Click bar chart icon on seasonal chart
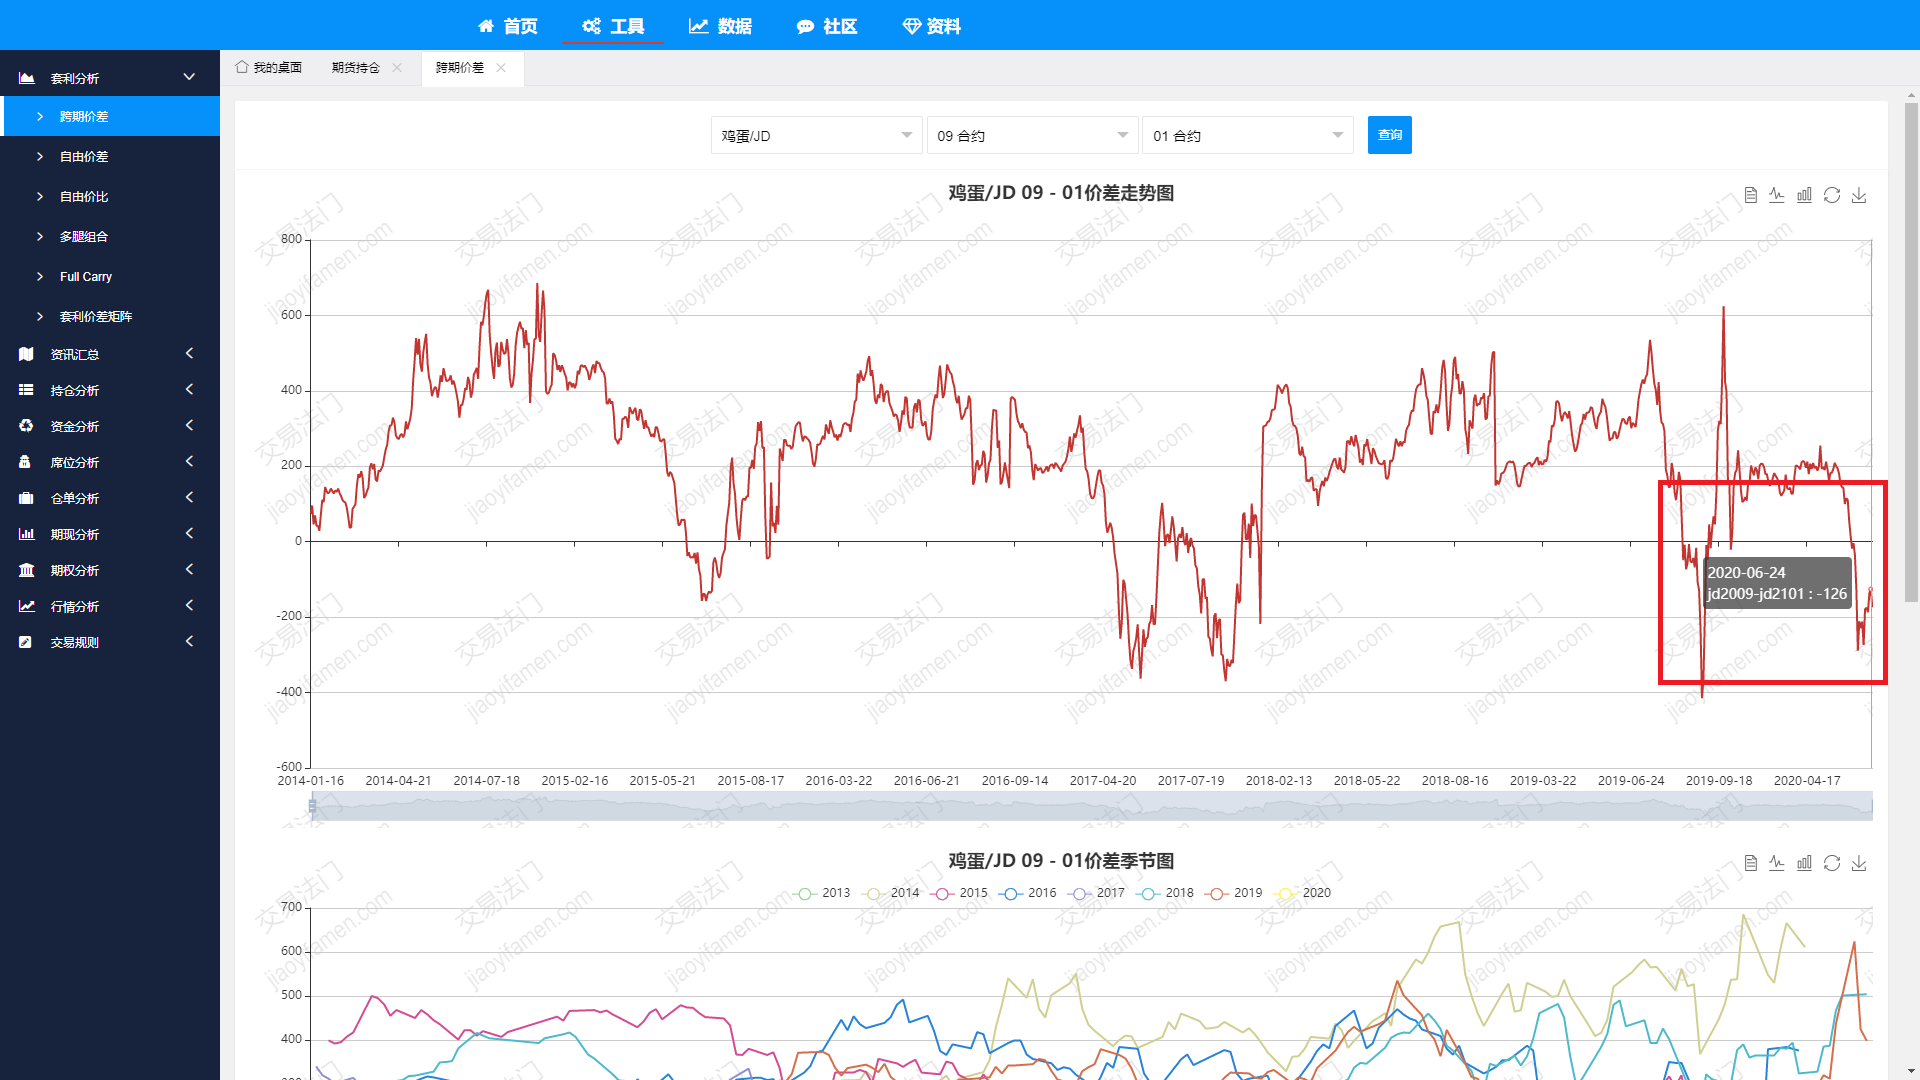 tap(1804, 863)
